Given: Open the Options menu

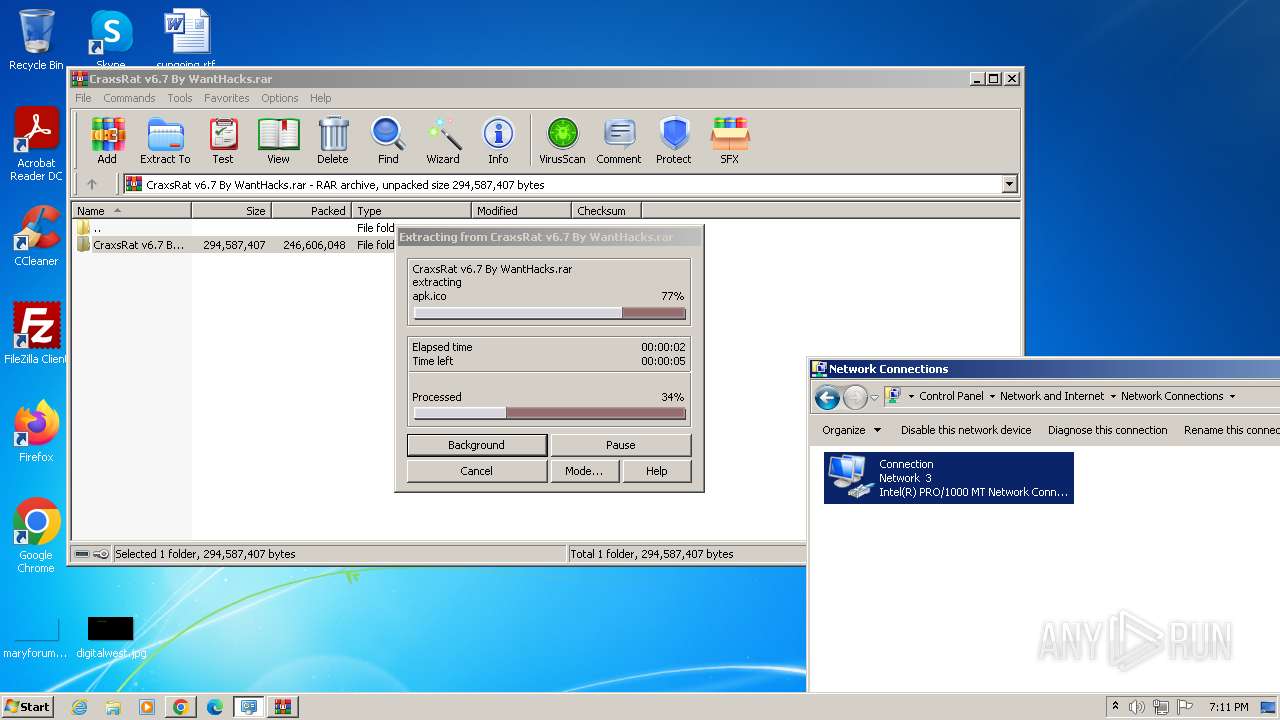Looking at the screenshot, I should 280,98.
